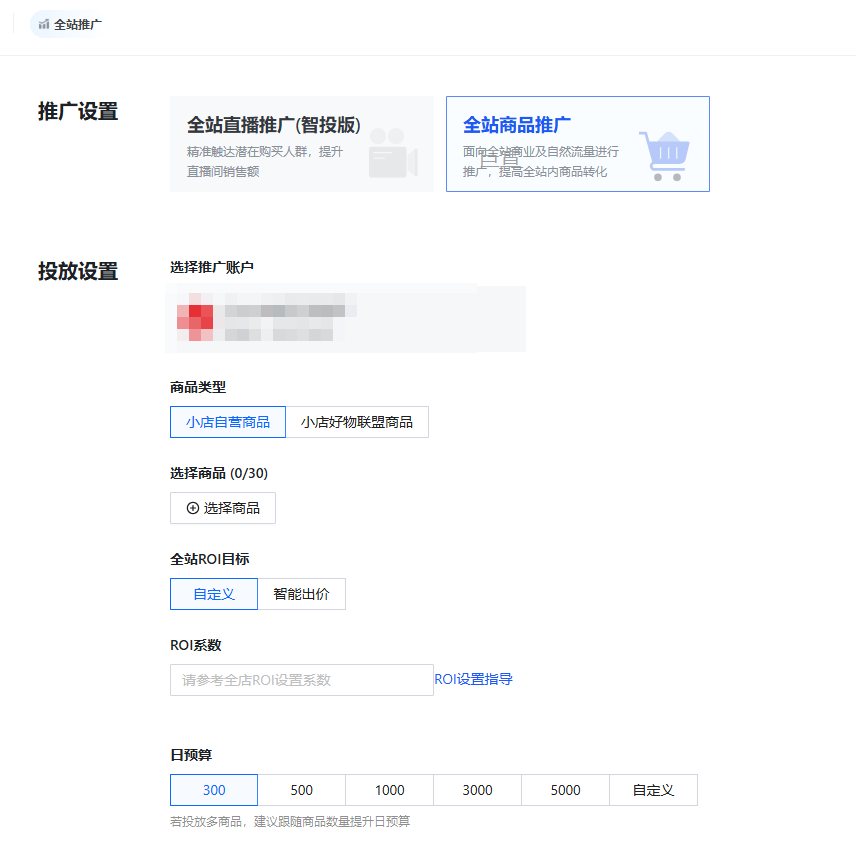The image size is (856, 854).
Task: Select daily budget 300
Action: (x=214, y=790)
